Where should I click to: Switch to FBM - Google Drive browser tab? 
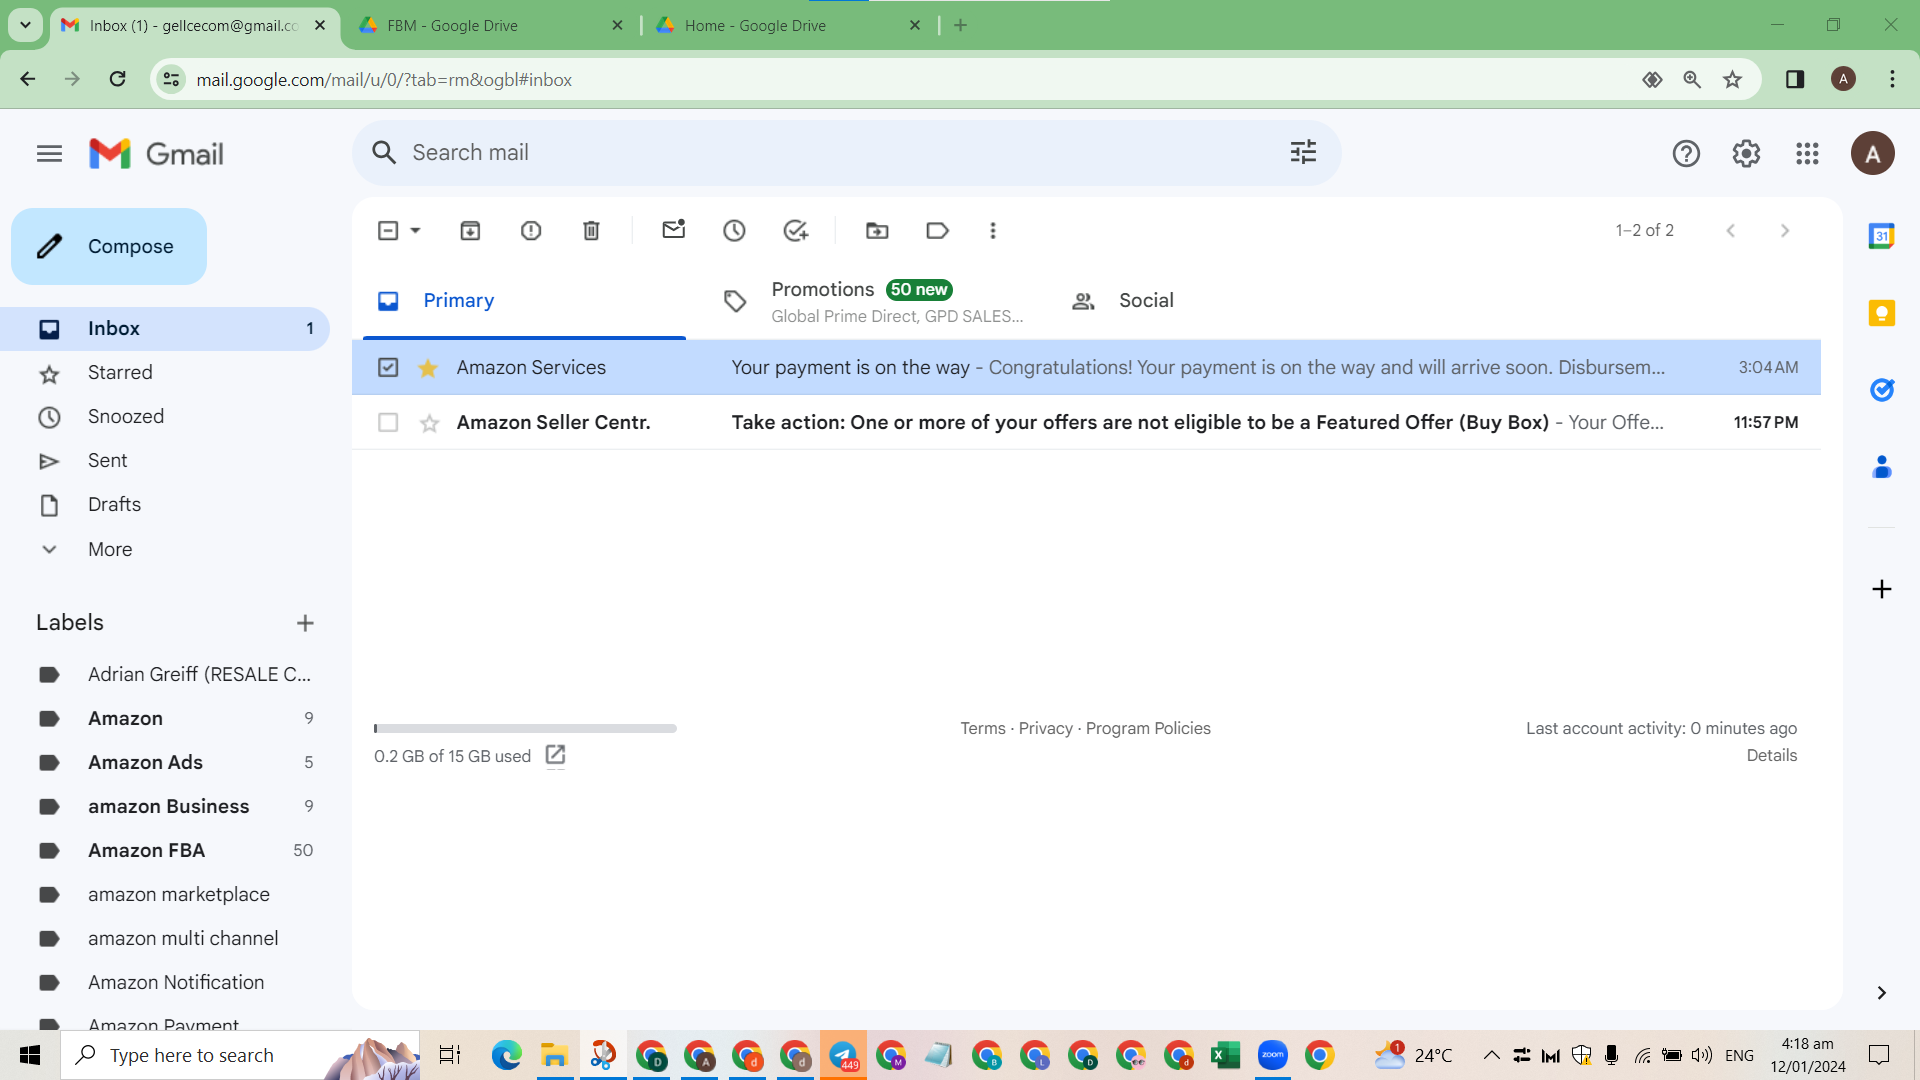pyautogui.click(x=490, y=26)
